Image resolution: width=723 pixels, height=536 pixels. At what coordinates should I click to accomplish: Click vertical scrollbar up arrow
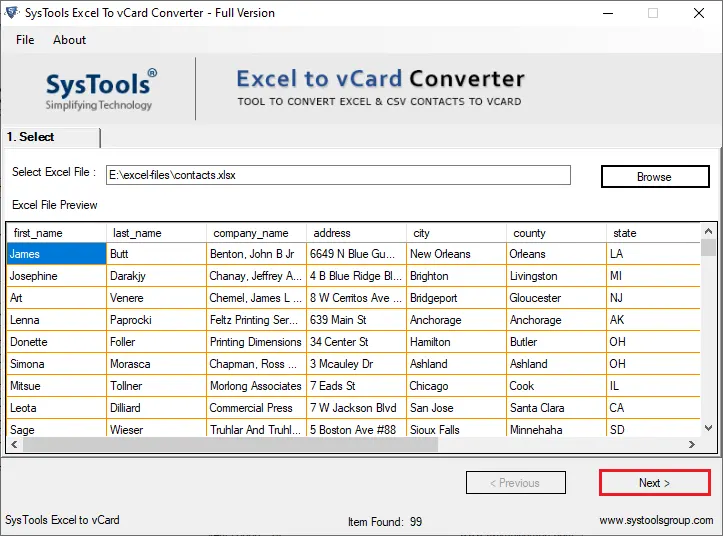click(708, 231)
